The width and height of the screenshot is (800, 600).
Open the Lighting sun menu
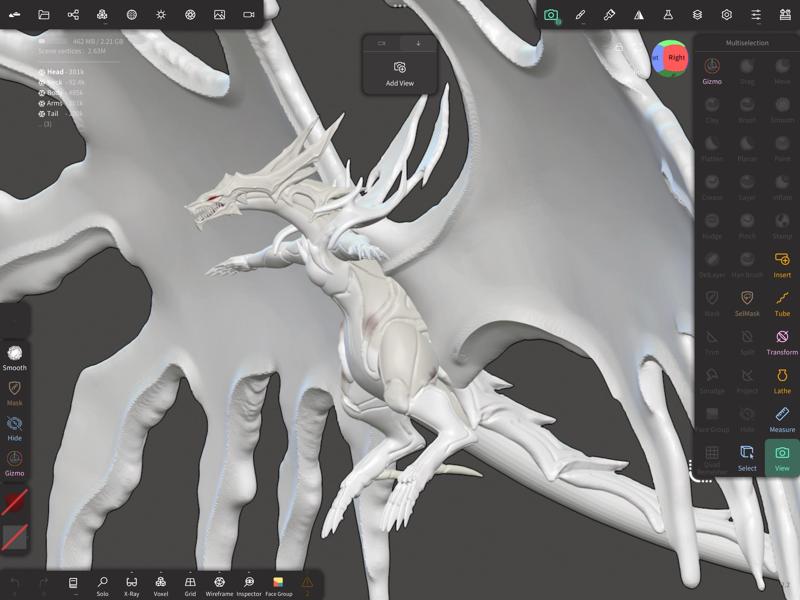[x=161, y=15]
